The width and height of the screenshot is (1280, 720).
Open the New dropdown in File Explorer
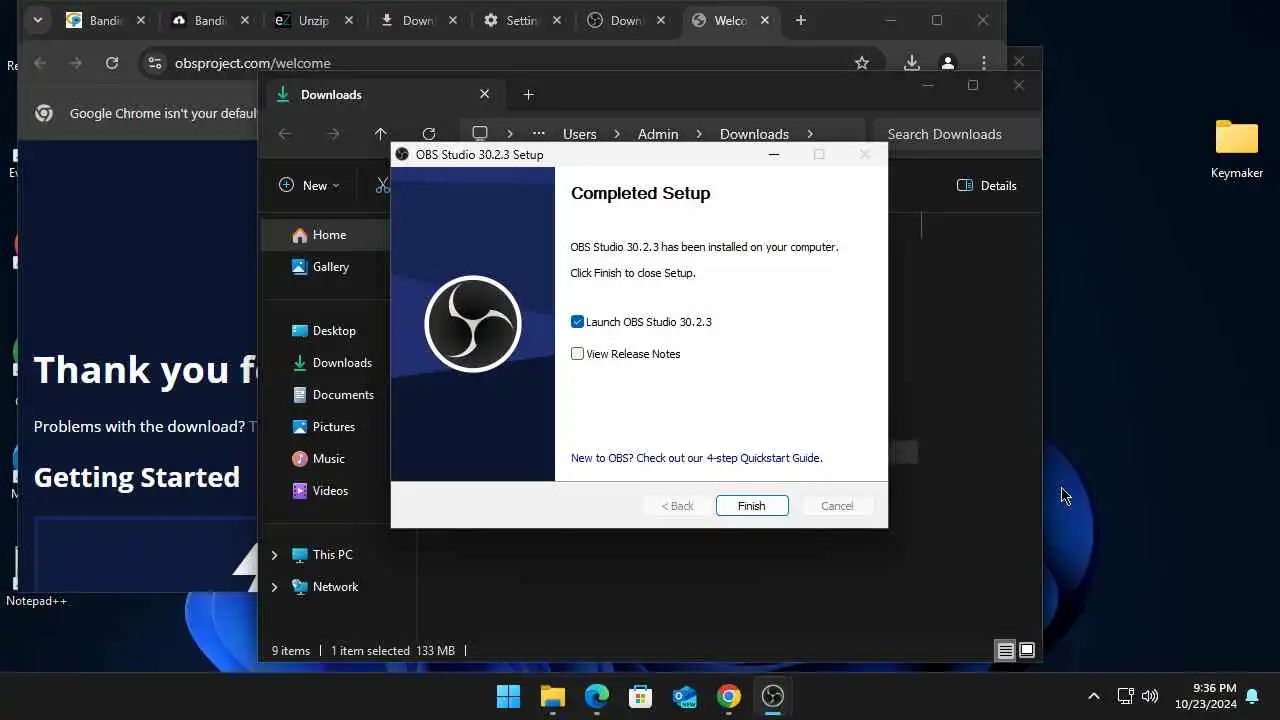(308, 185)
